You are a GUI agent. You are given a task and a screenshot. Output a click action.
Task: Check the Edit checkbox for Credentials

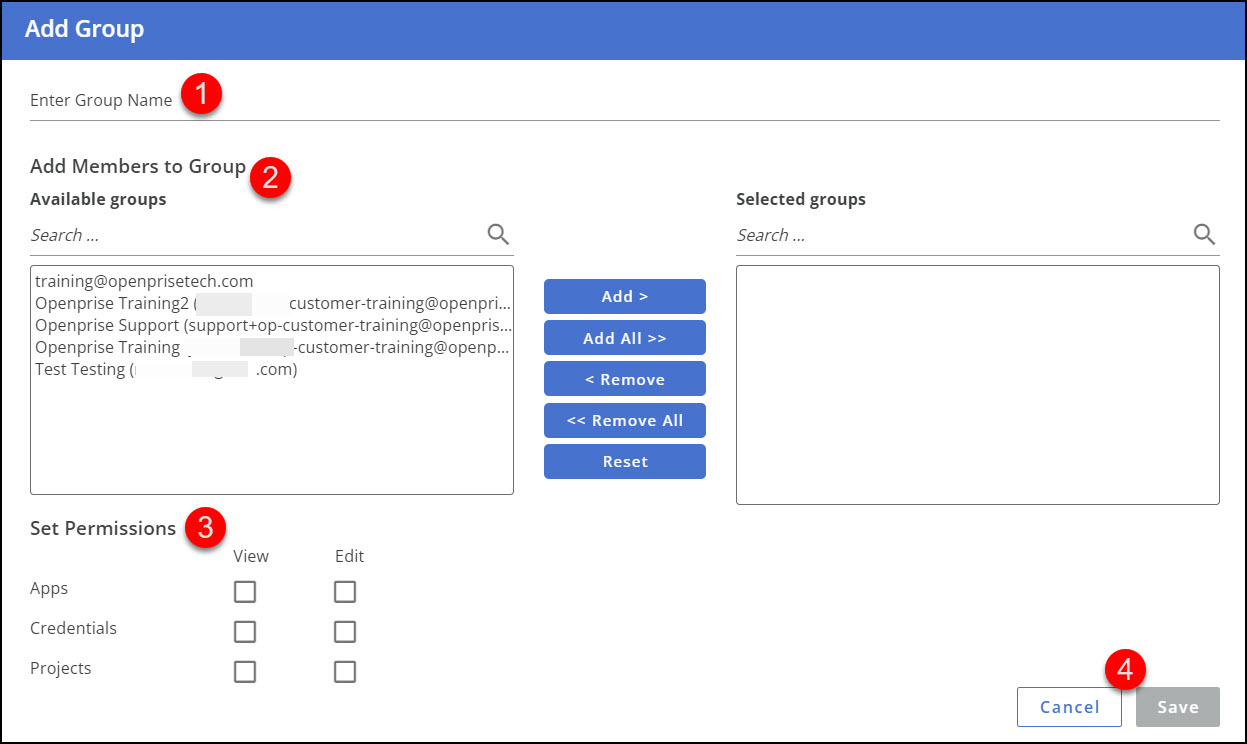344,631
